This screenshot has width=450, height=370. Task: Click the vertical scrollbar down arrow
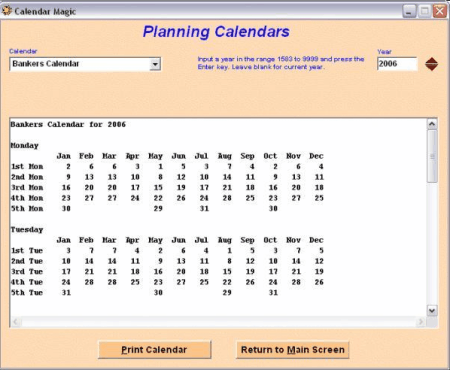pyautogui.click(x=432, y=311)
